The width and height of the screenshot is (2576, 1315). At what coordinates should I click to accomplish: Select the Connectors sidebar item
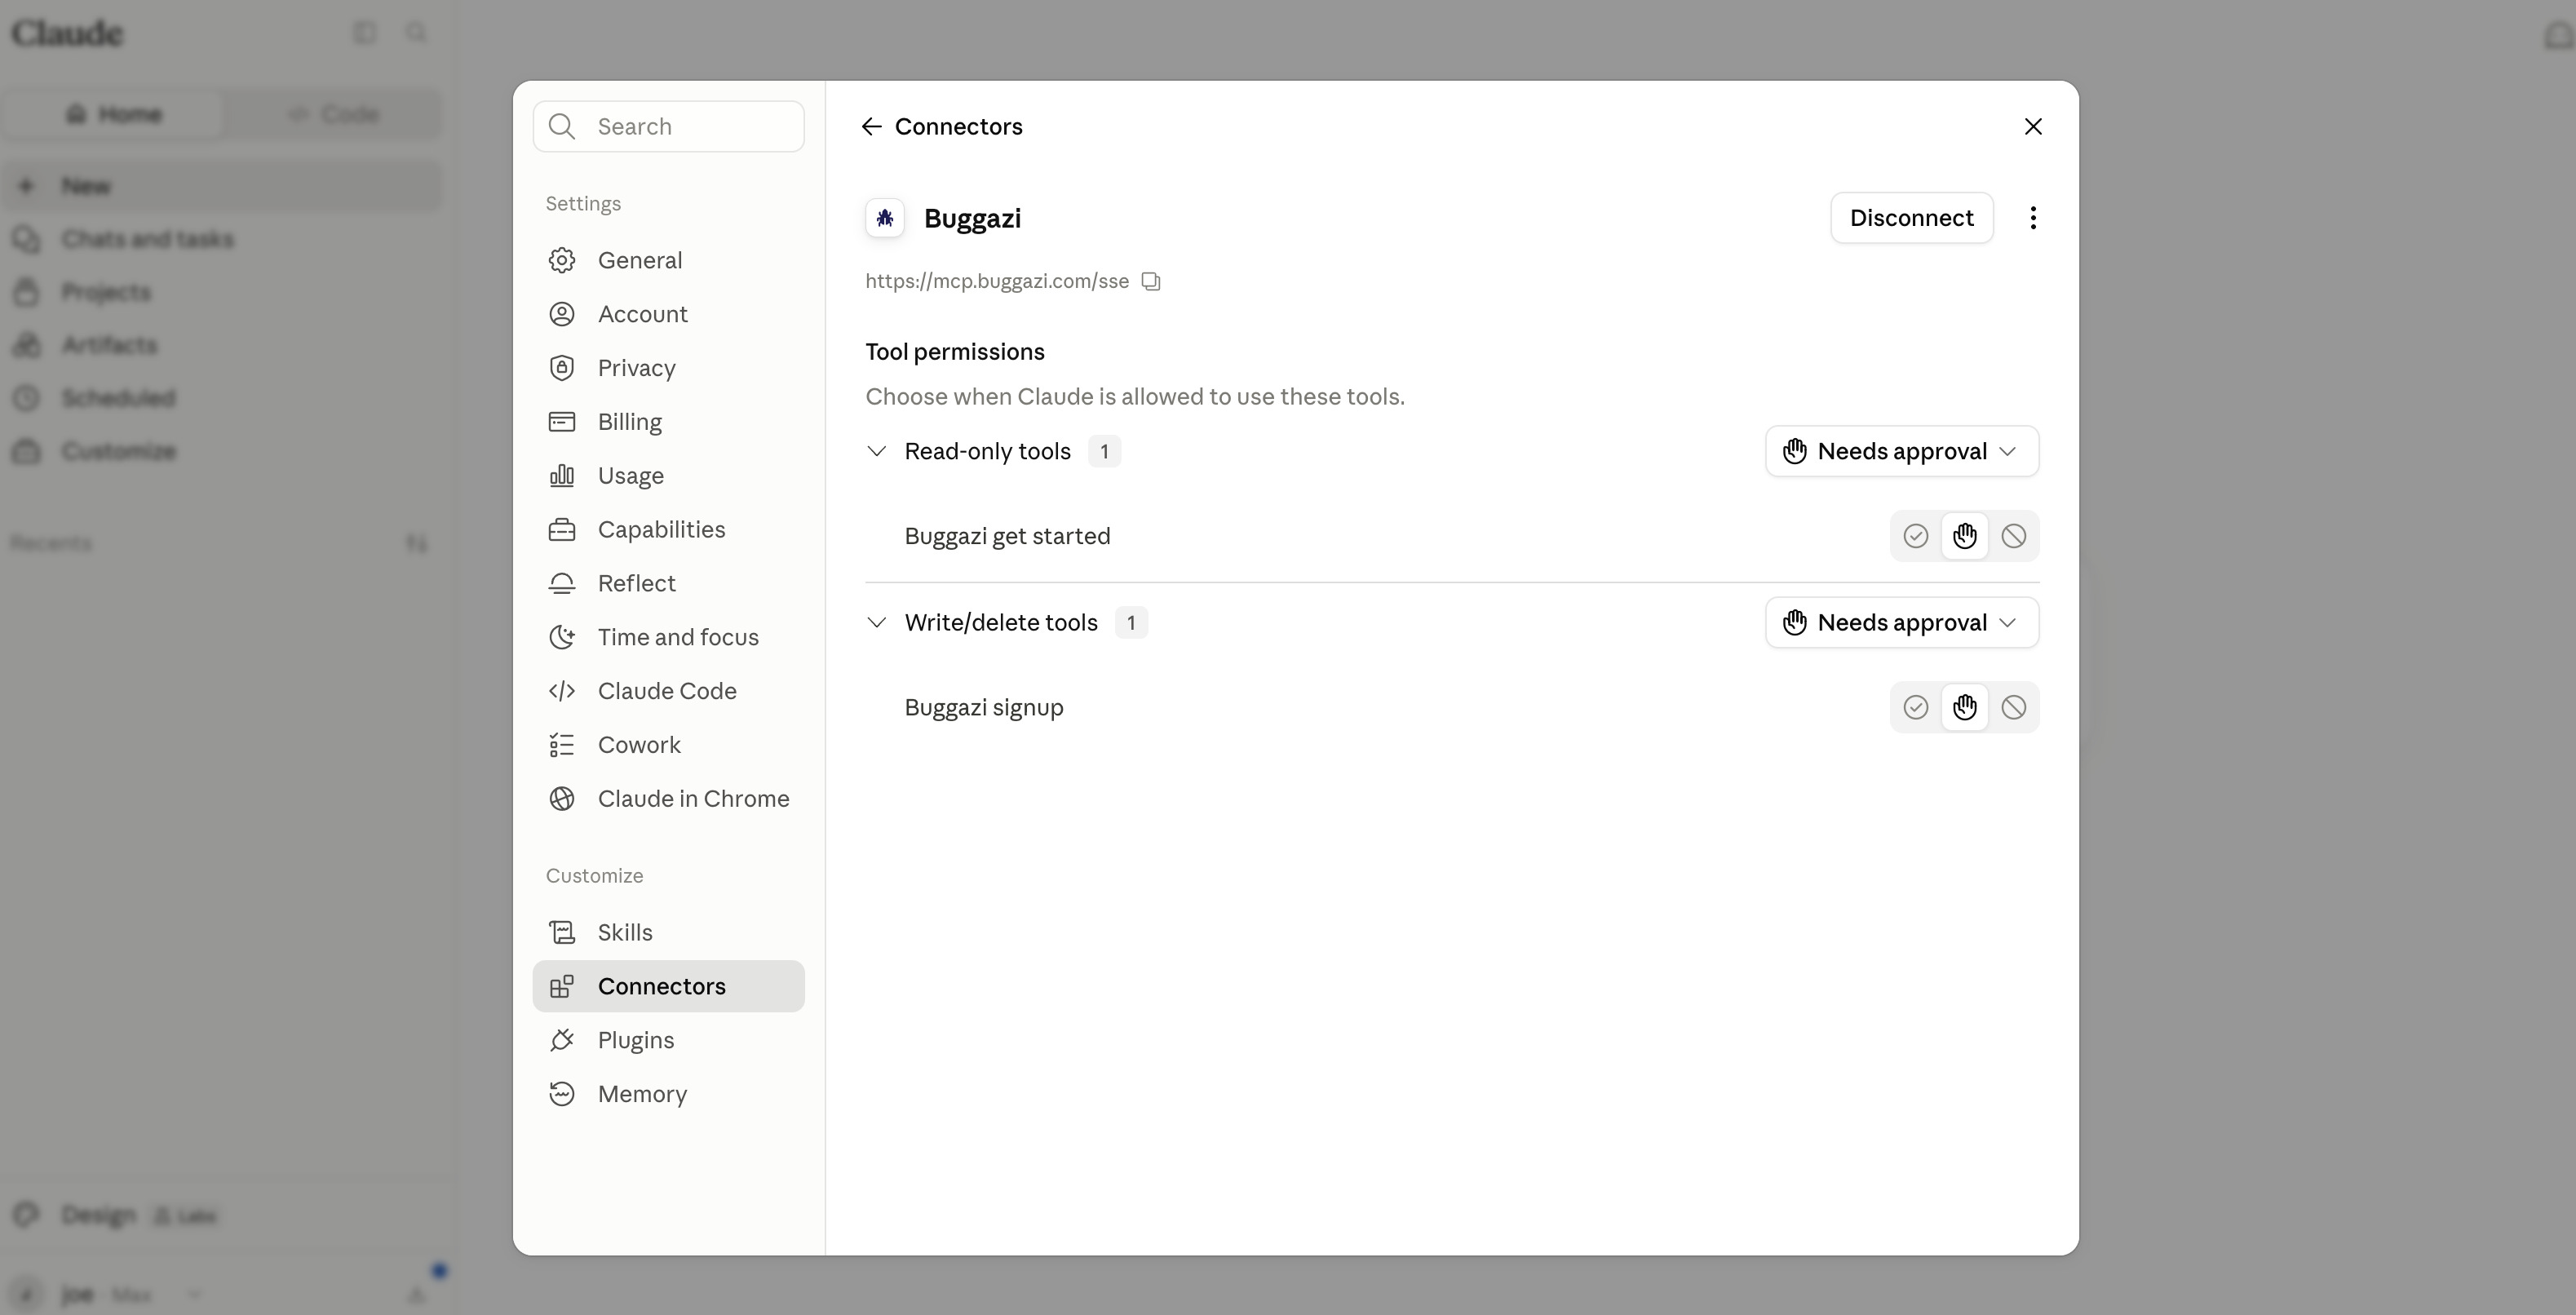(668, 987)
